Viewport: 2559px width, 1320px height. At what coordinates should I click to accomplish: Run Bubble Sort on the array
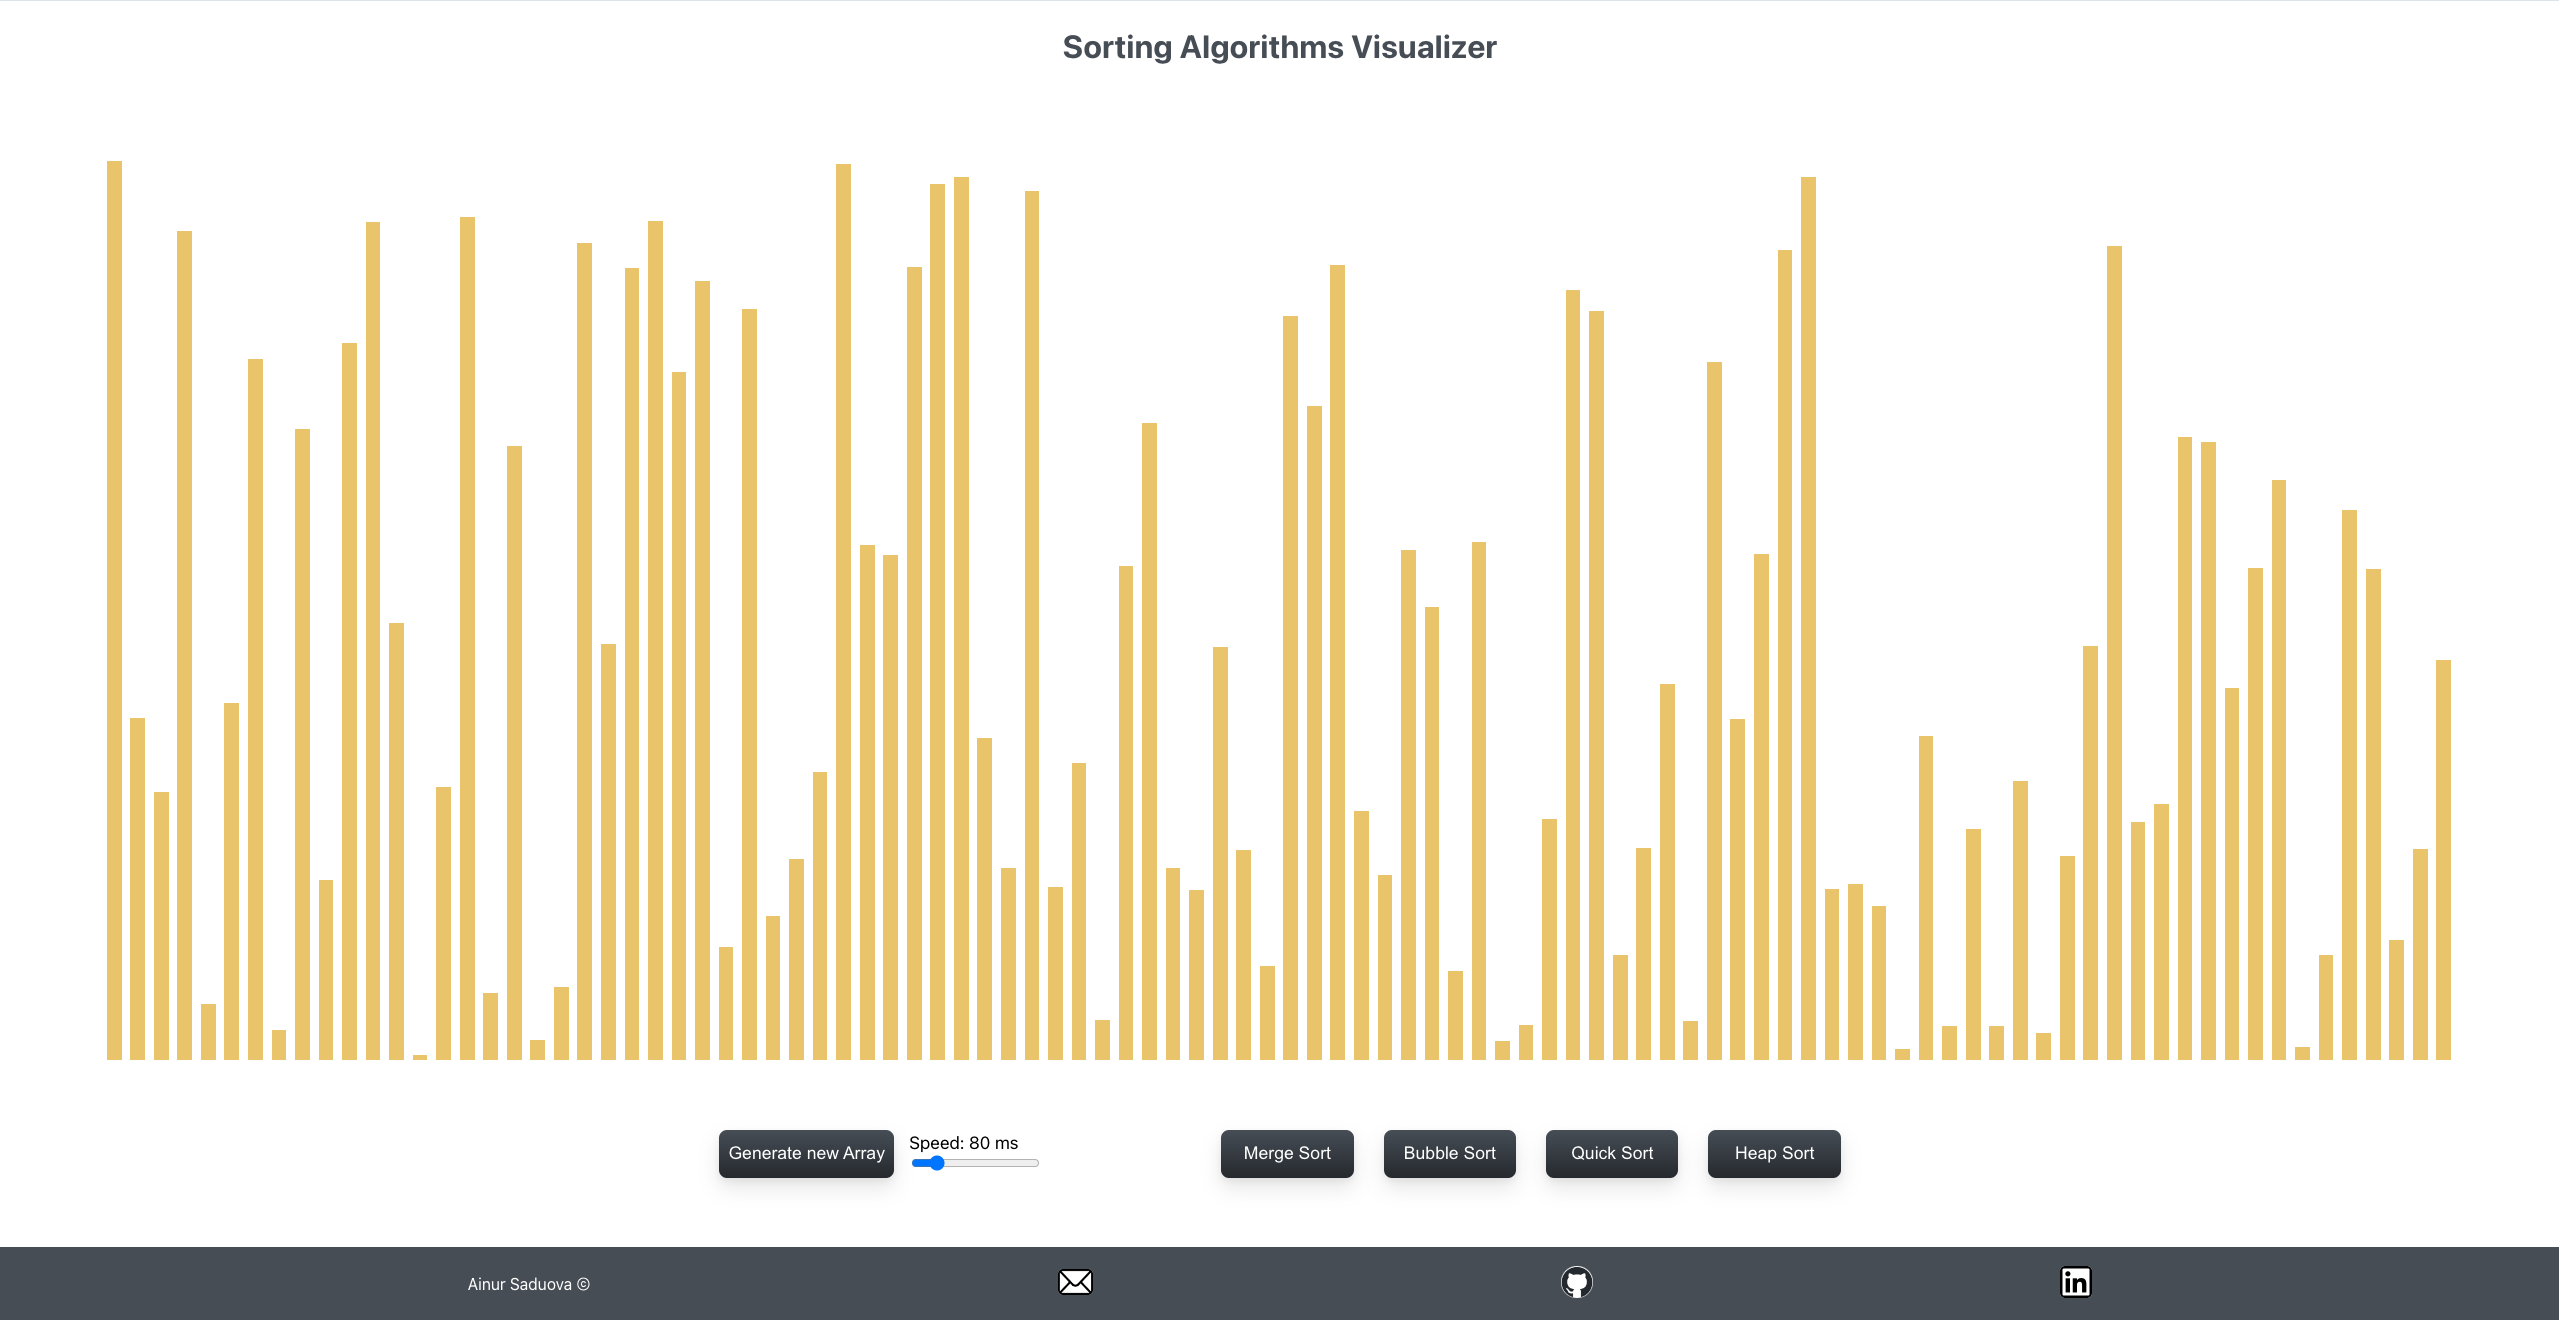click(1449, 1153)
